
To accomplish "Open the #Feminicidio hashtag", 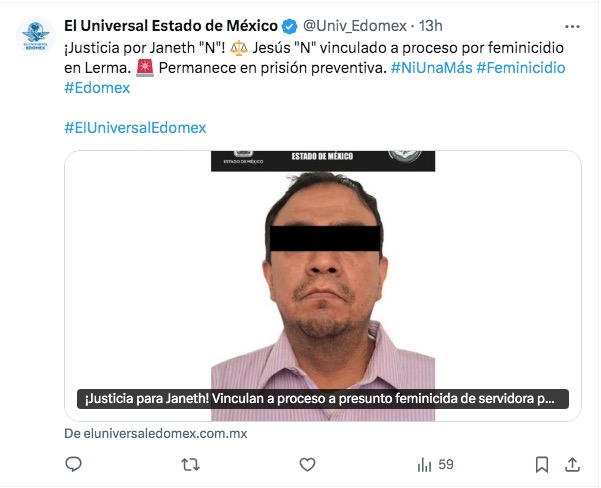I will click(521, 68).
